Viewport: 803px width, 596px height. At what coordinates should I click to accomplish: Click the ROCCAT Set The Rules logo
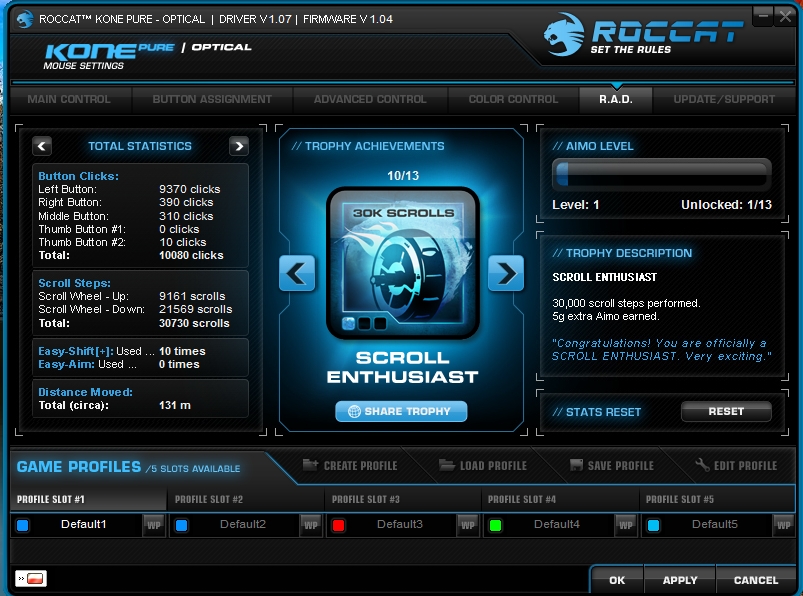pyautogui.click(x=643, y=34)
